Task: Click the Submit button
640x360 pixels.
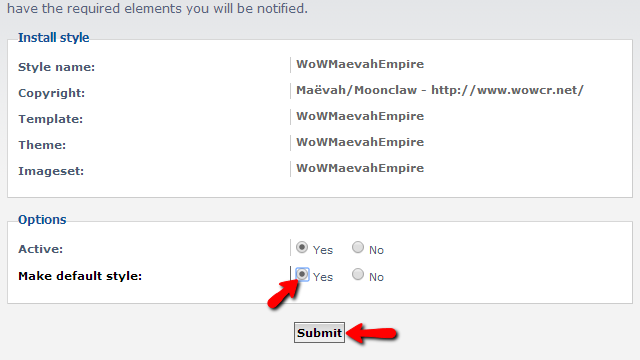Action: click(x=319, y=333)
